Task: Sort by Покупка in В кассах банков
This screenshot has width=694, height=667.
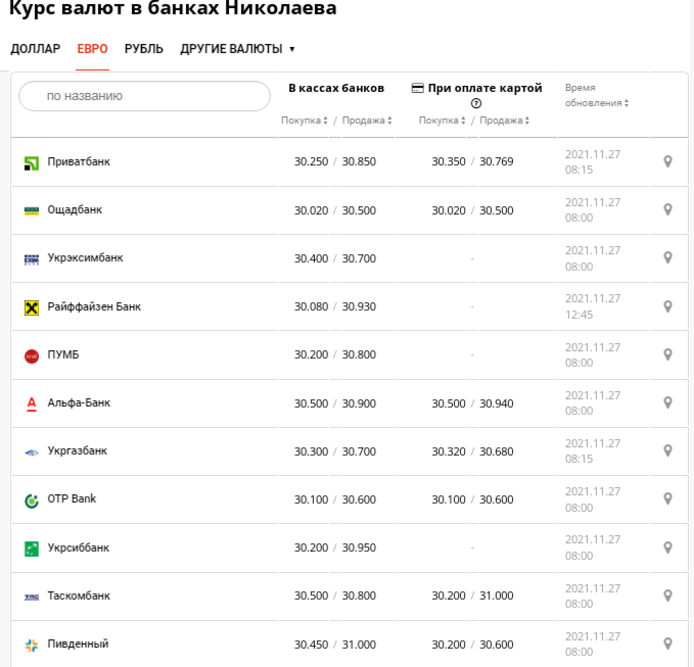Action: click(304, 120)
